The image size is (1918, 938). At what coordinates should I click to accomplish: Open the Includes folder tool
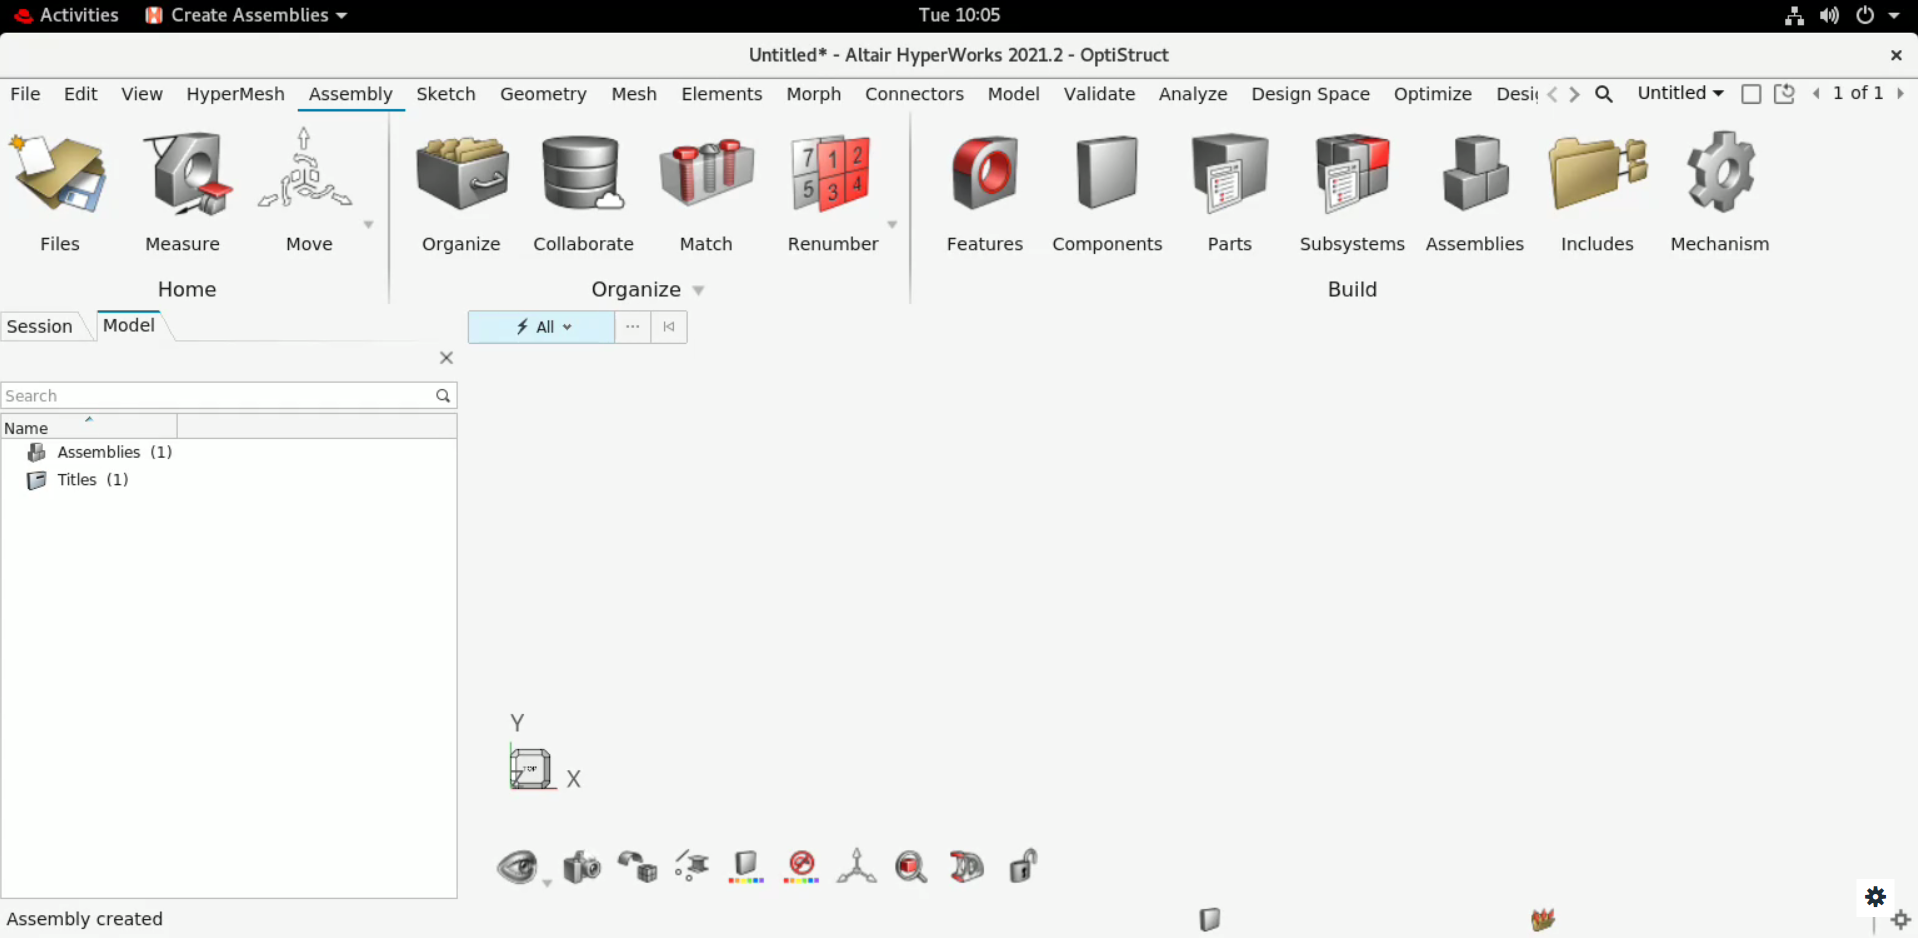[1597, 173]
